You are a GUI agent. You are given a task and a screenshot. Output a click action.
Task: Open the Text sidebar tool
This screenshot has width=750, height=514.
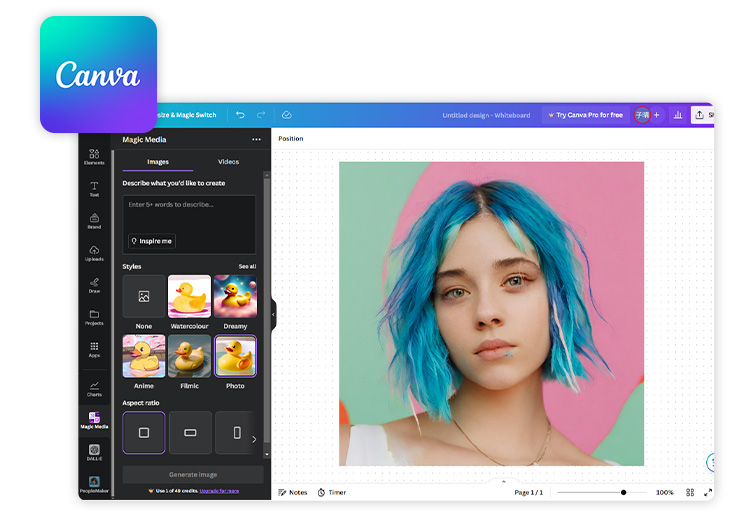(x=94, y=189)
